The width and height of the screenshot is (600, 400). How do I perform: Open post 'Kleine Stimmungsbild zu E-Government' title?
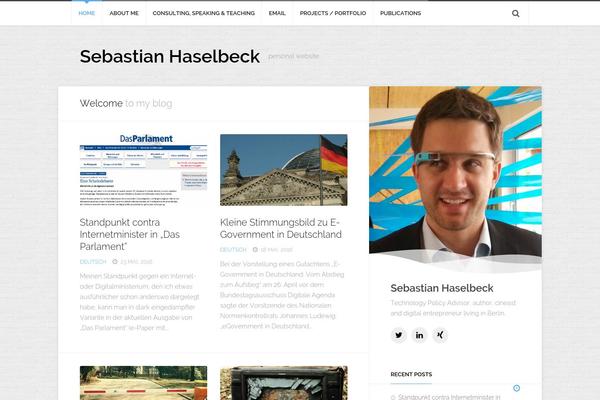(x=281, y=228)
